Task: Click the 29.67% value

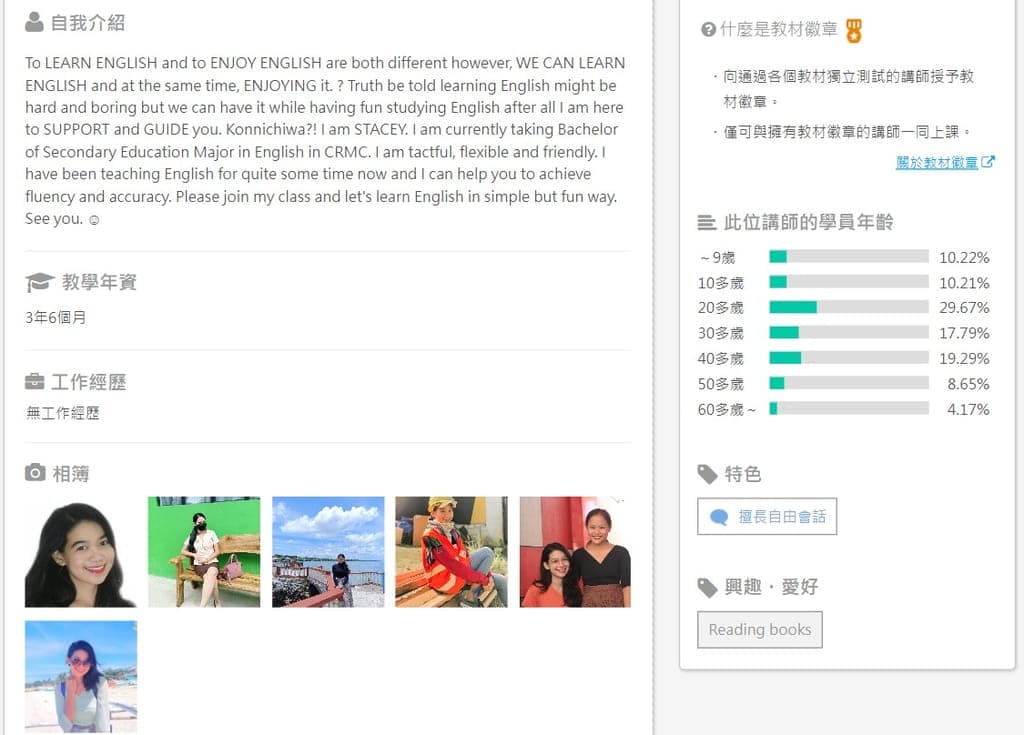Action: tap(964, 308)
